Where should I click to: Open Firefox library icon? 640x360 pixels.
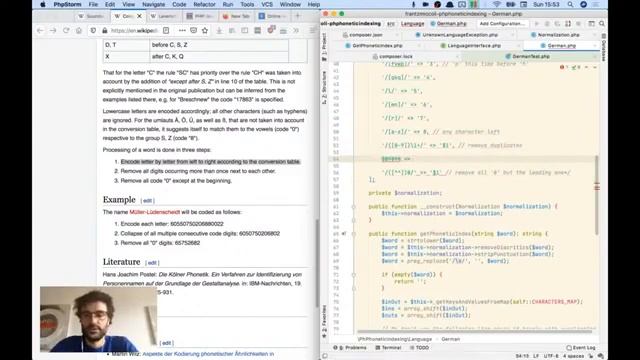click(232, 31)
